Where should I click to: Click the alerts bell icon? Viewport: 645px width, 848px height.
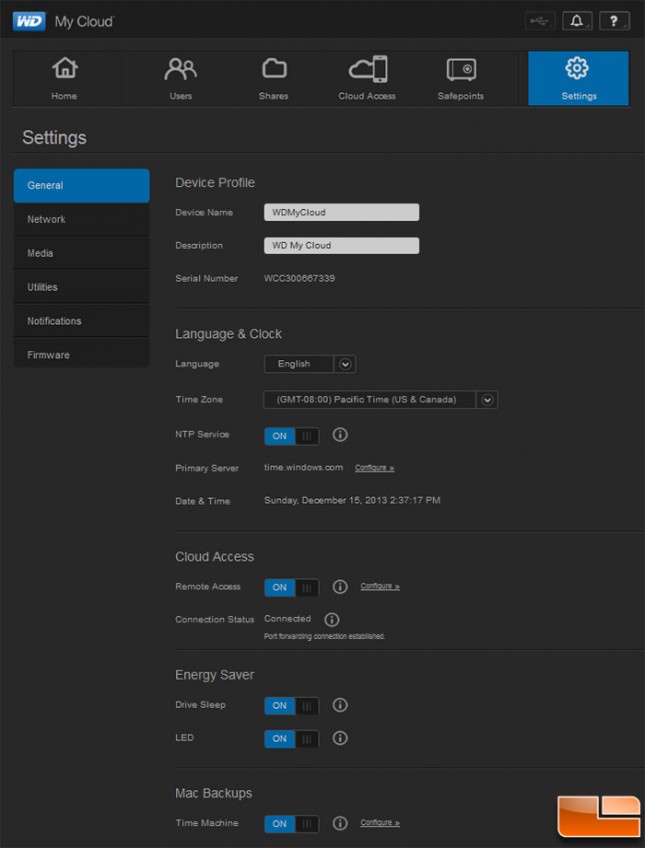click(577, 20)
